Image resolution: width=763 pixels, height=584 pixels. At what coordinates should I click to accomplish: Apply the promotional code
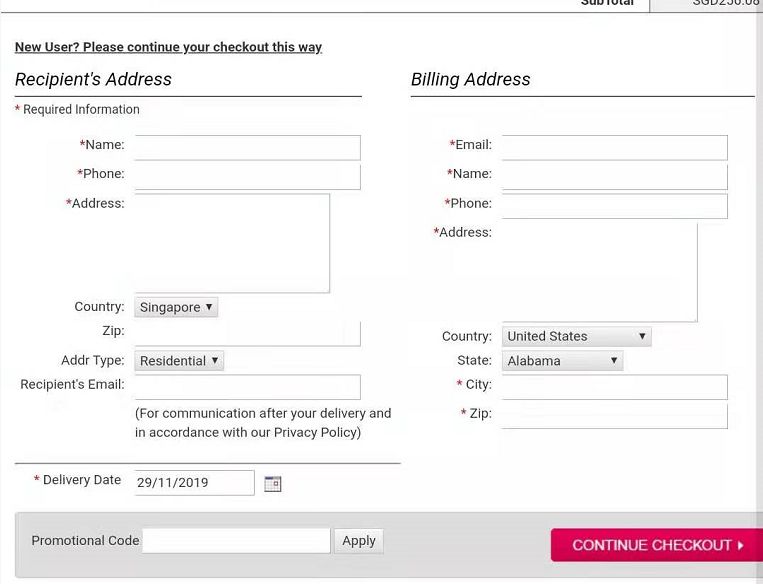pos(358,541)
